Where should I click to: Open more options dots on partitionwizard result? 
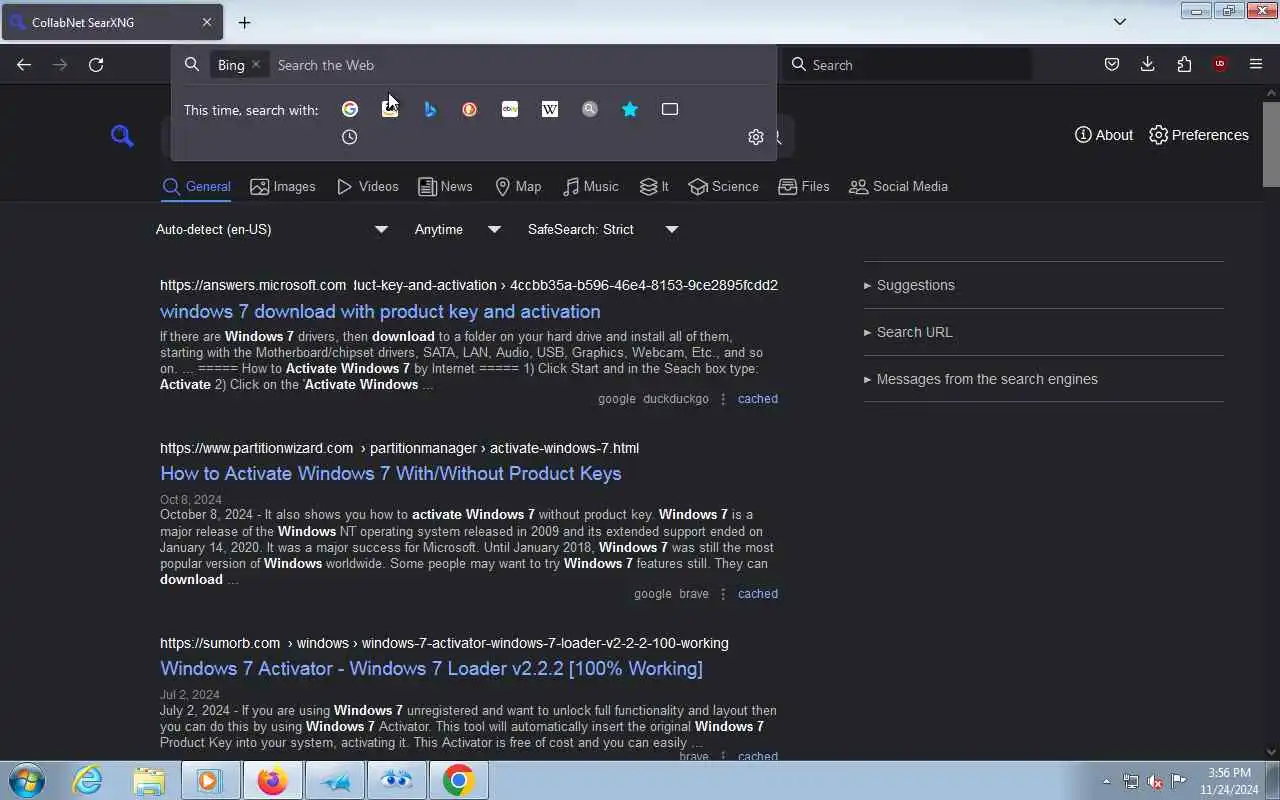coord(723,594)
